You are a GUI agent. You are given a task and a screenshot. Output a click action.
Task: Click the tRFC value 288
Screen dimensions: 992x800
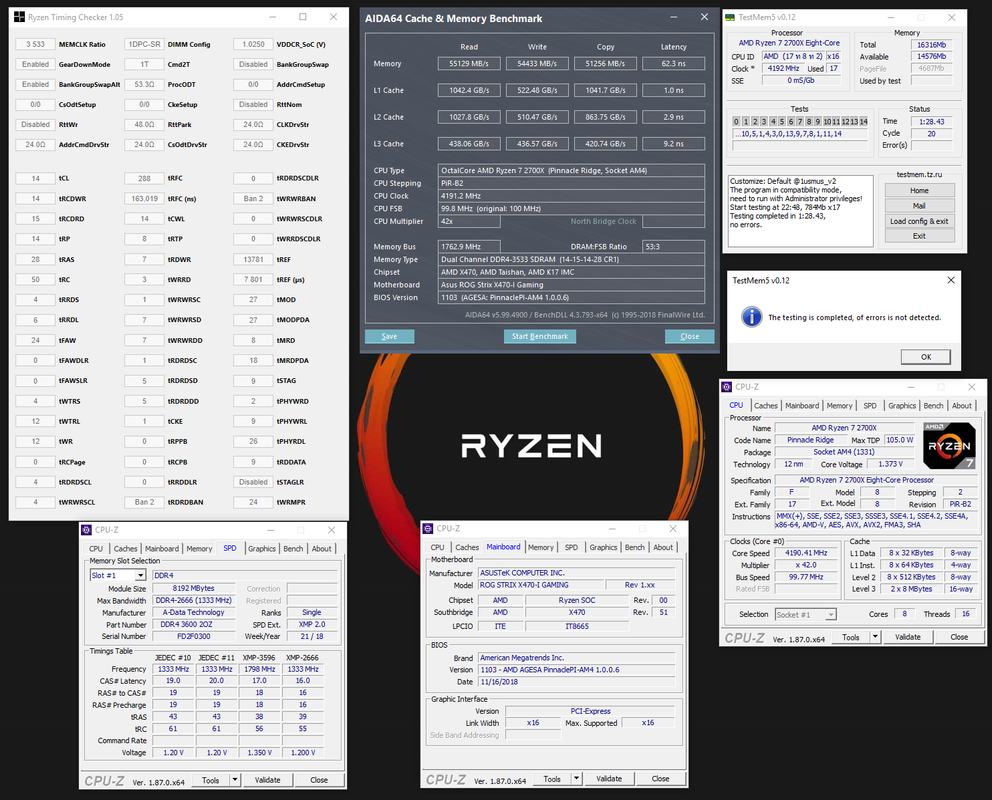click(144, 178)
